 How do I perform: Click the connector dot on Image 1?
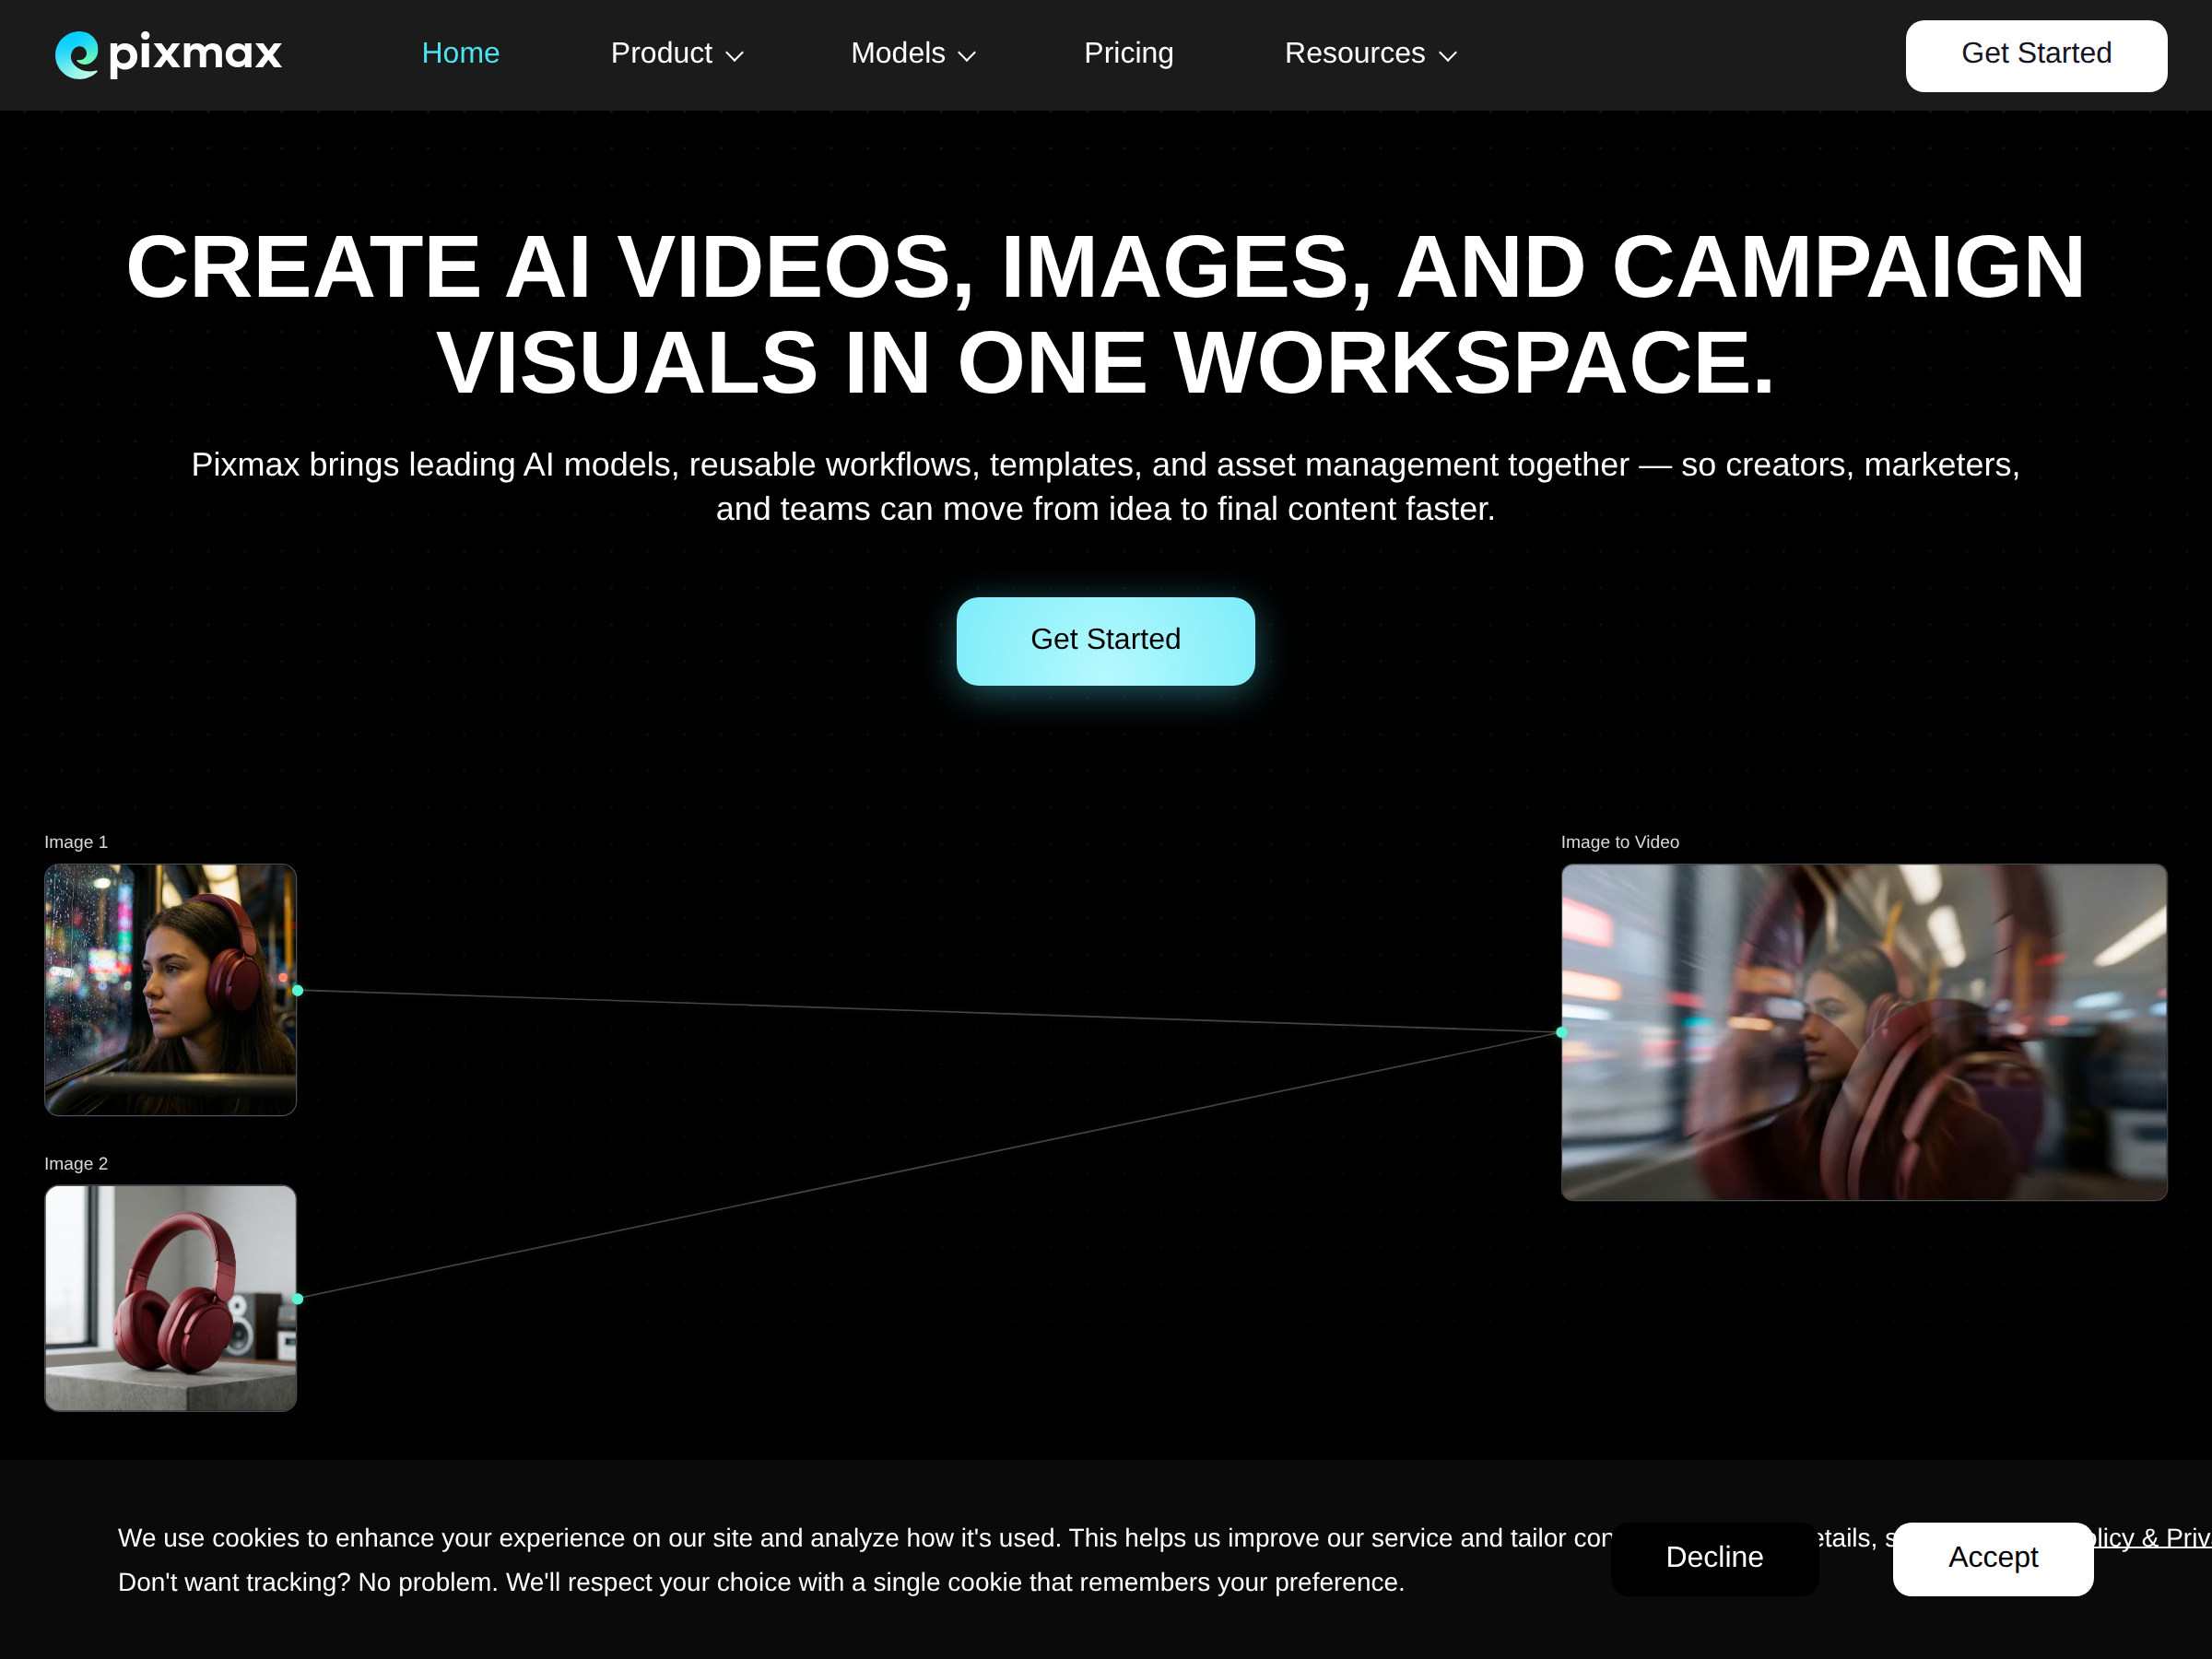pos(297,990)
